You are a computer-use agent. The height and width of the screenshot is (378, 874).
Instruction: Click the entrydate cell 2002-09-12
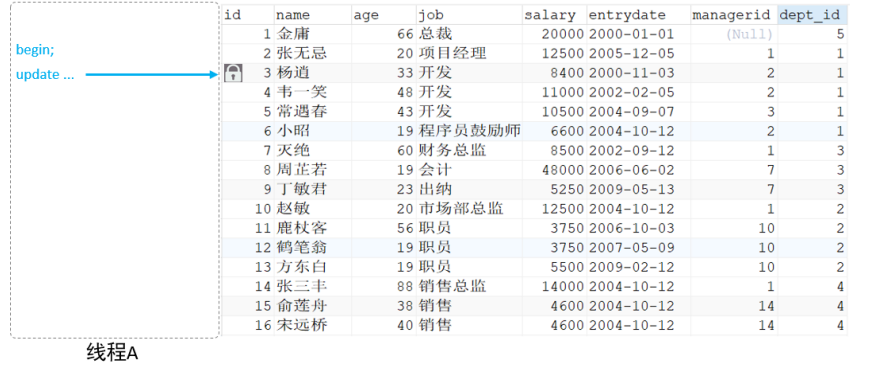[x=639, y=151]
